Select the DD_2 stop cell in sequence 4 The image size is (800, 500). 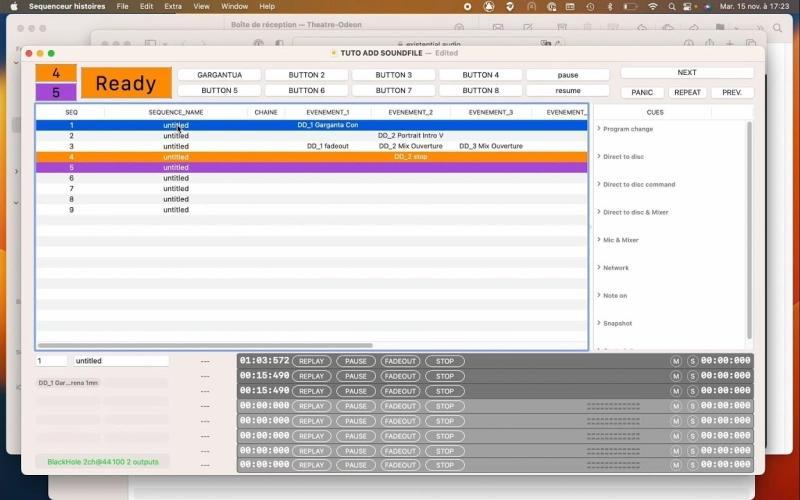point(410,157)
